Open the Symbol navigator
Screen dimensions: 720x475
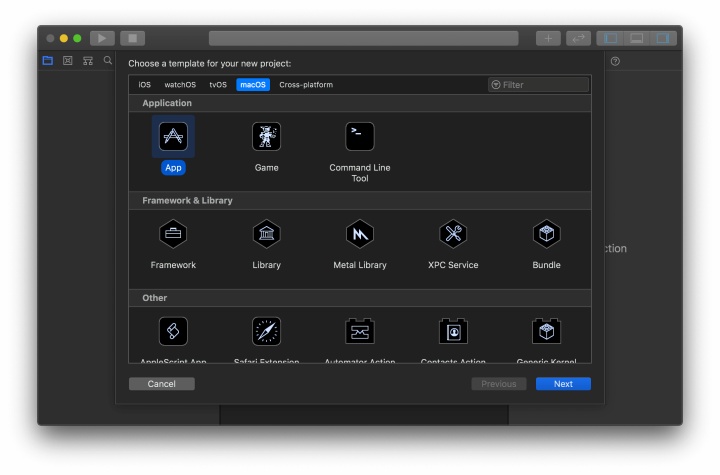[88, 61]
